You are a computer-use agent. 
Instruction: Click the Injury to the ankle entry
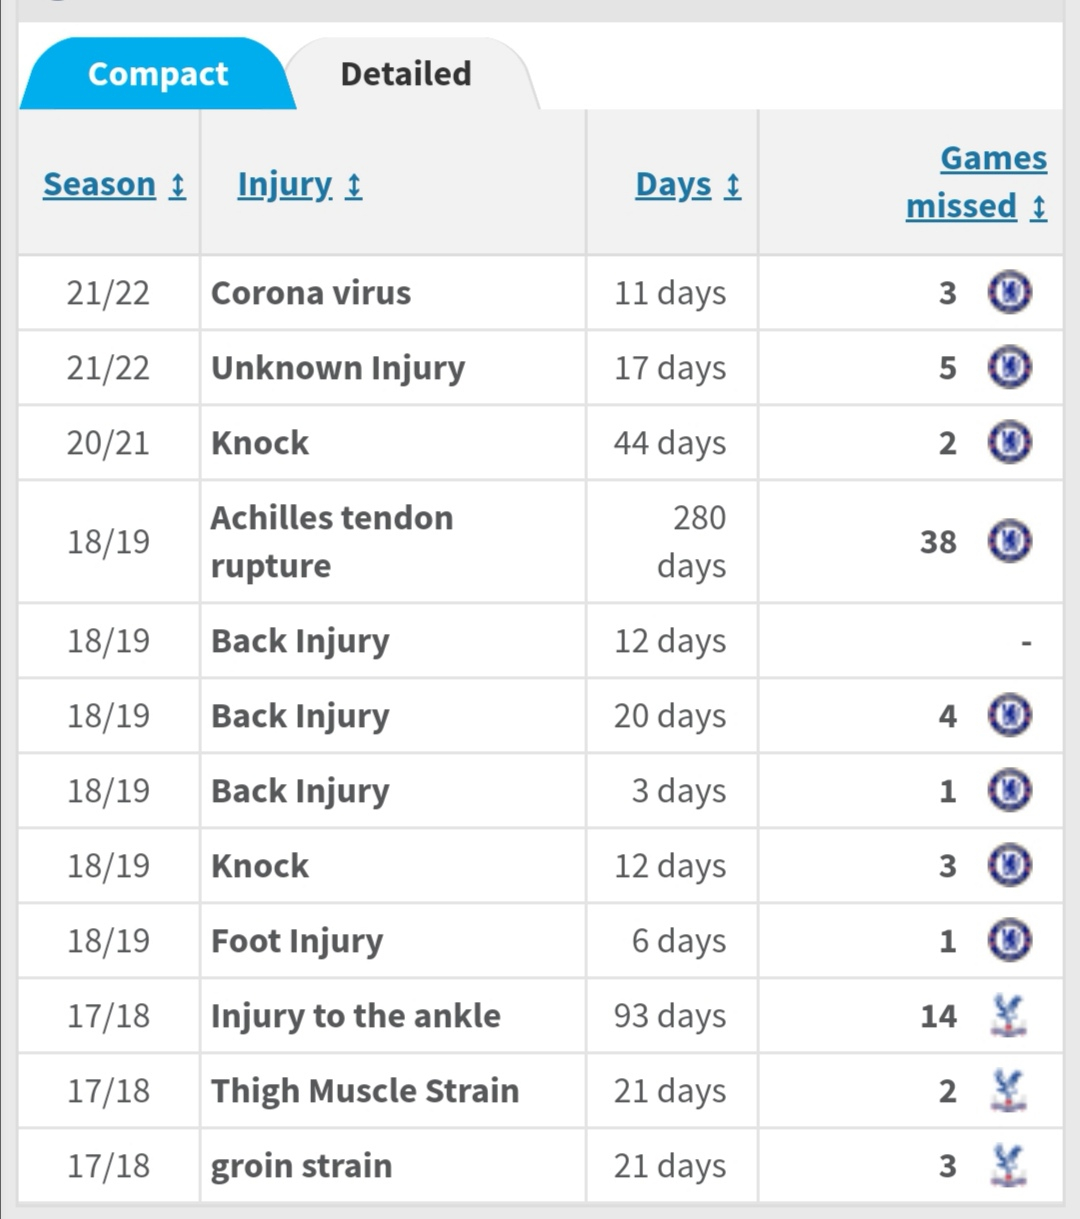click(356, 1016)
